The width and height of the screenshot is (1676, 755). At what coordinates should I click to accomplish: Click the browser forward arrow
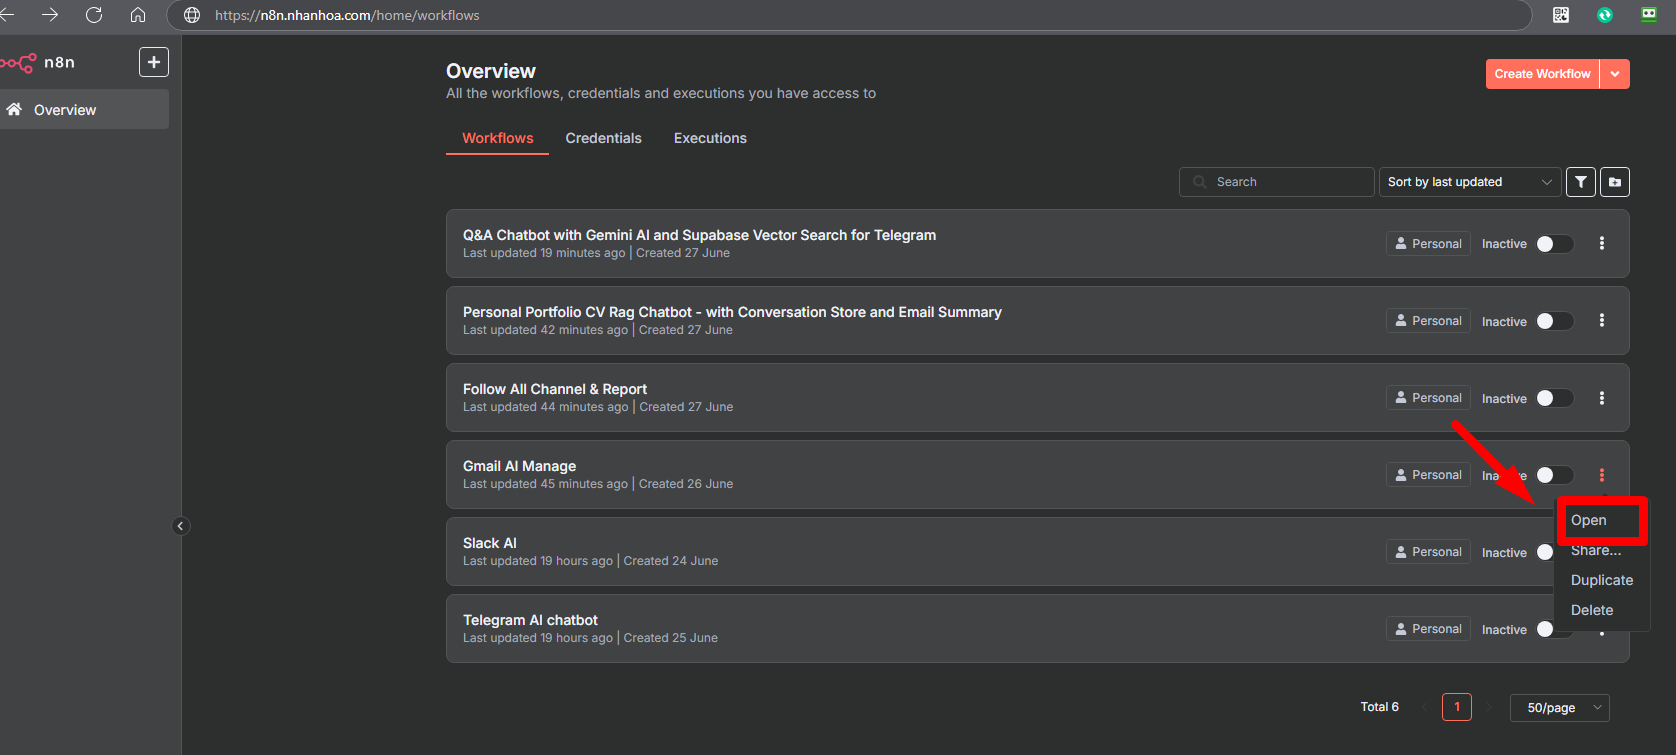coord(50,15)
